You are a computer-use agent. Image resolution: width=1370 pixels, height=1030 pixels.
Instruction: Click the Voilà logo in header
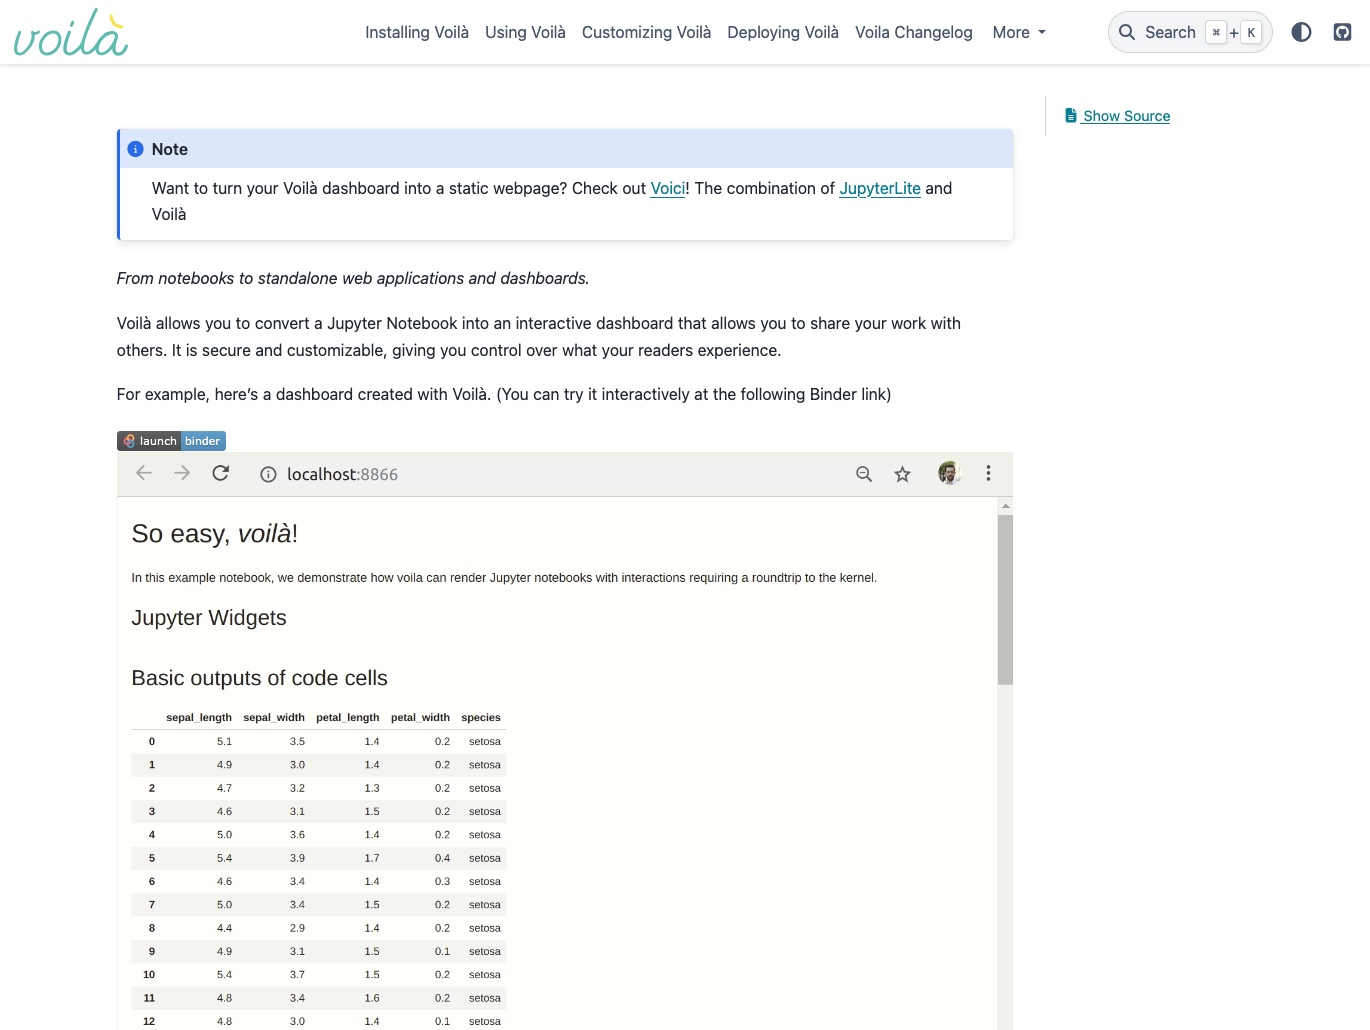pos(70,33)
